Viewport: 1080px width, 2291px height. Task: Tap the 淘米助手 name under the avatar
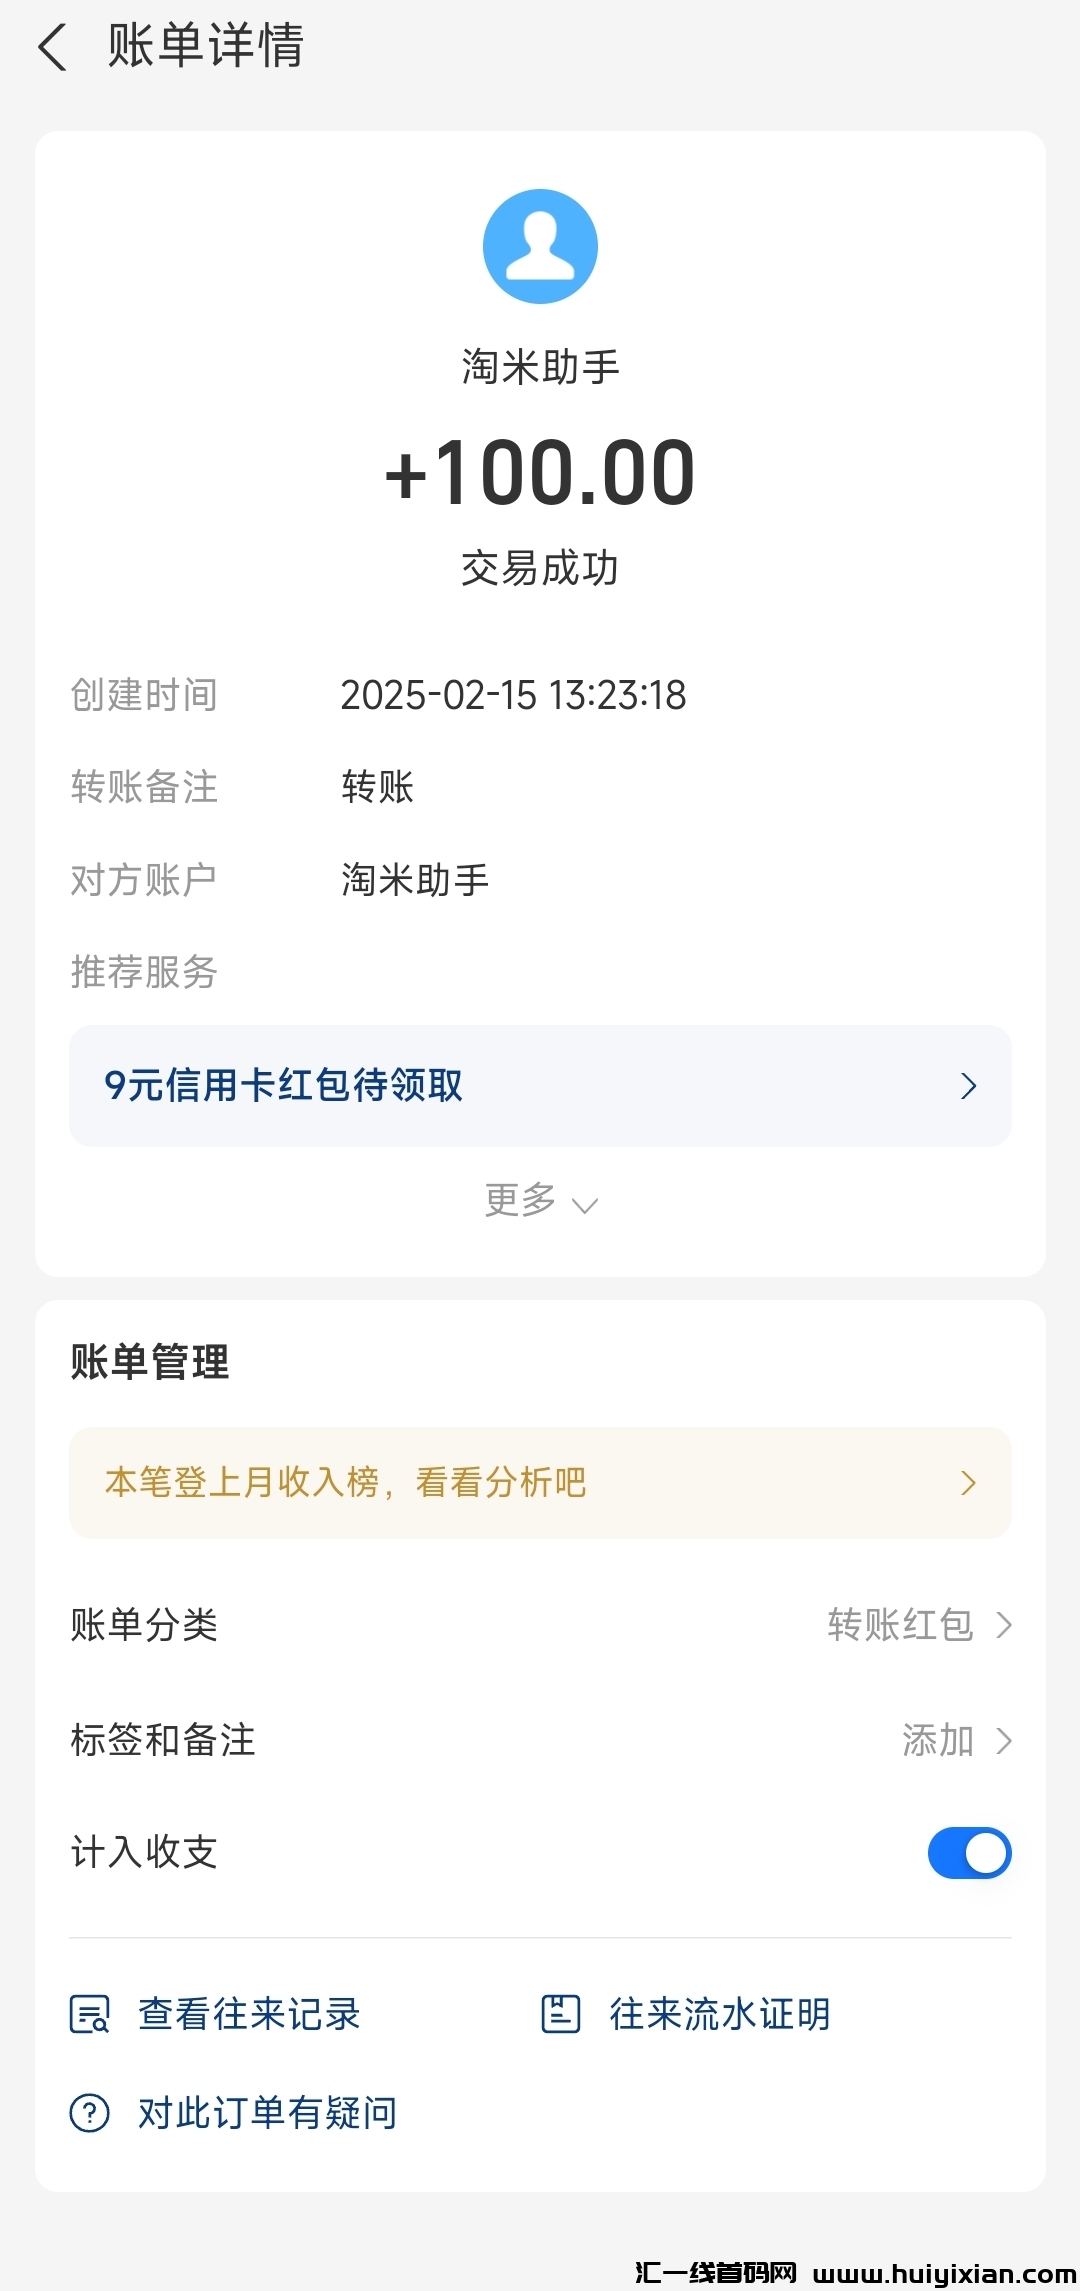(x=540, y=367)
